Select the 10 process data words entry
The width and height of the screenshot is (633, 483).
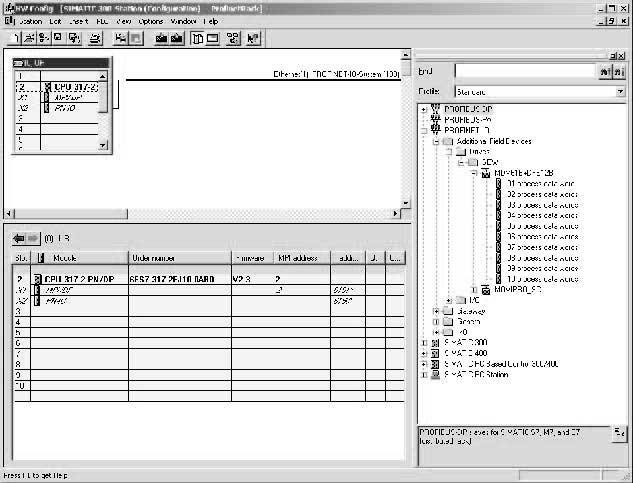[x=542, y=279]
